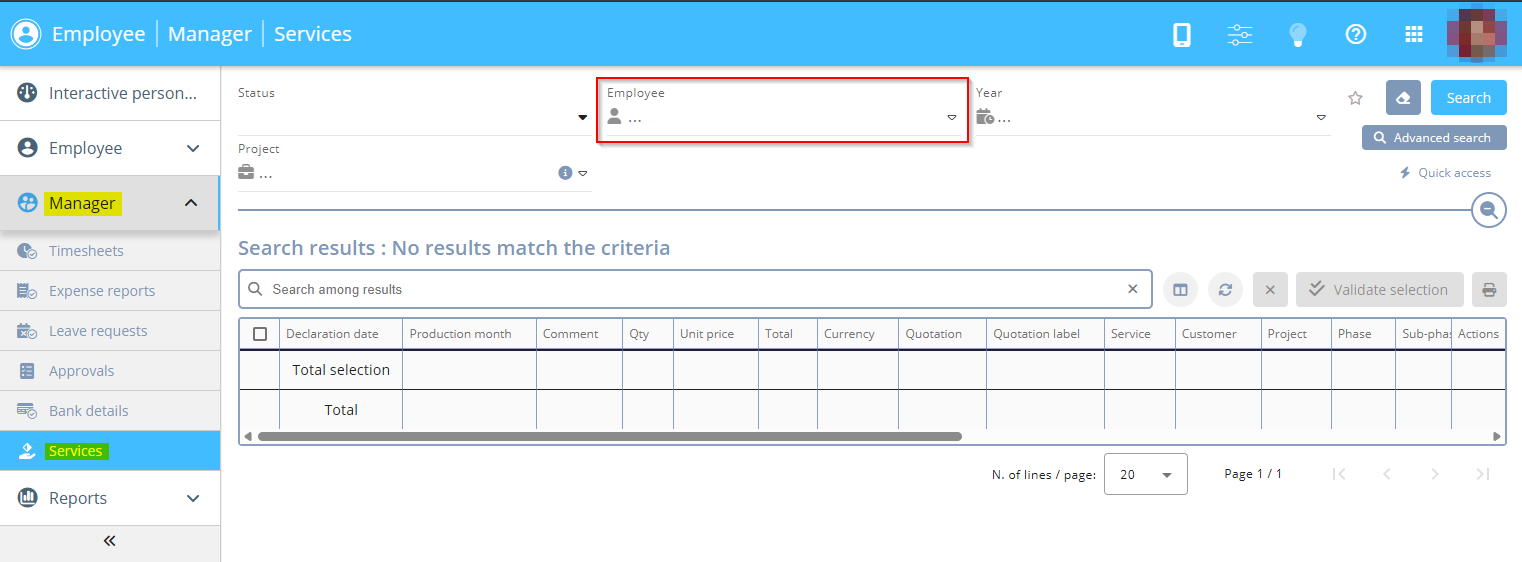Viewport: 1522px width, 562px height.
Task: Click the print icon button
Action: (1489, 290)
